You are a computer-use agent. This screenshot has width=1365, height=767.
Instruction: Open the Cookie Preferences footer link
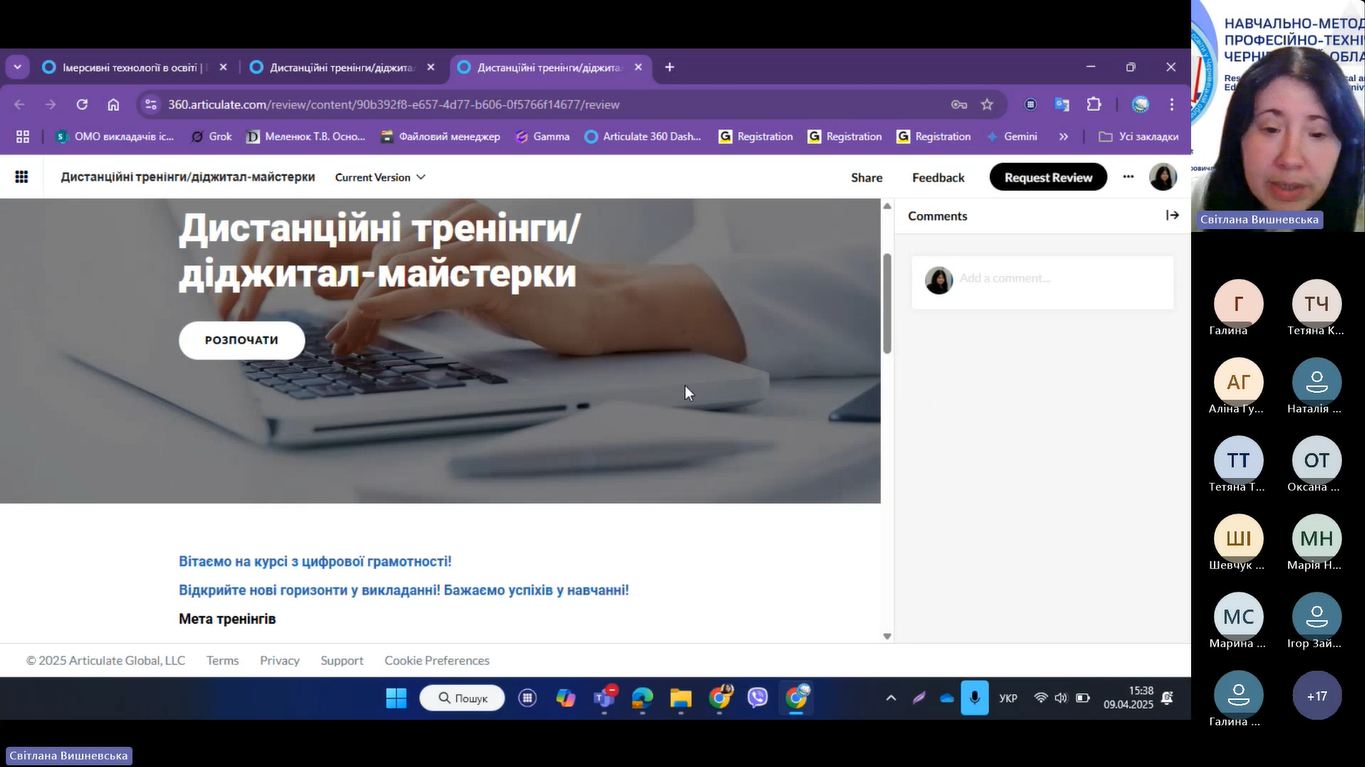tap(436, 660)
